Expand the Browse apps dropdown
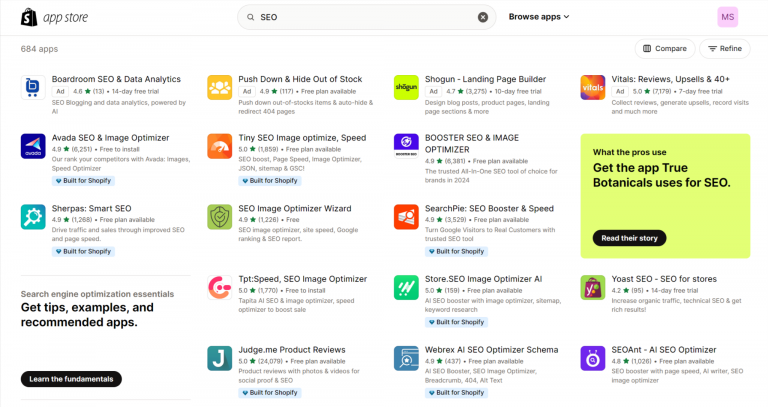 (539, 17)
